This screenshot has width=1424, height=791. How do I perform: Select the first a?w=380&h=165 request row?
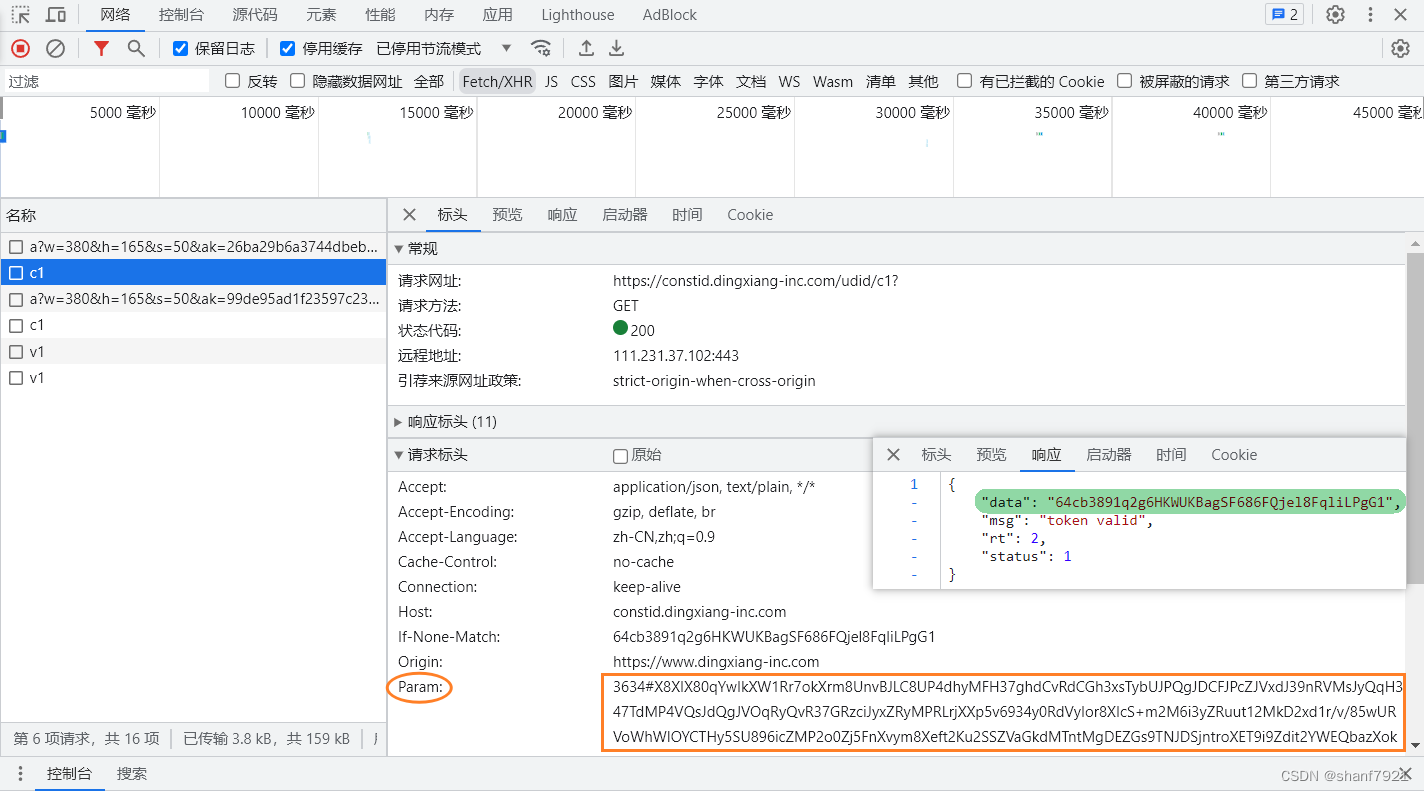[x=193, y=247]
